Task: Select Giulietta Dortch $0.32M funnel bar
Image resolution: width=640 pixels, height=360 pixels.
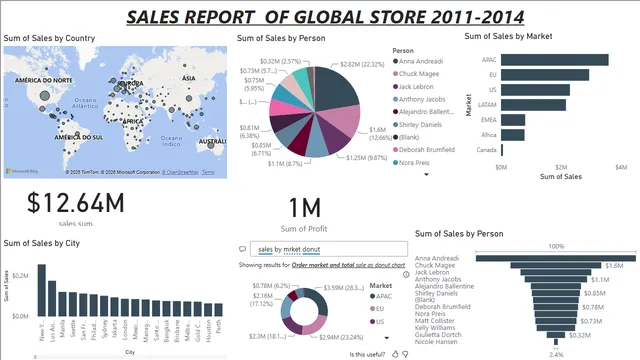Action: pyautogui.click(x=556, y=335)
